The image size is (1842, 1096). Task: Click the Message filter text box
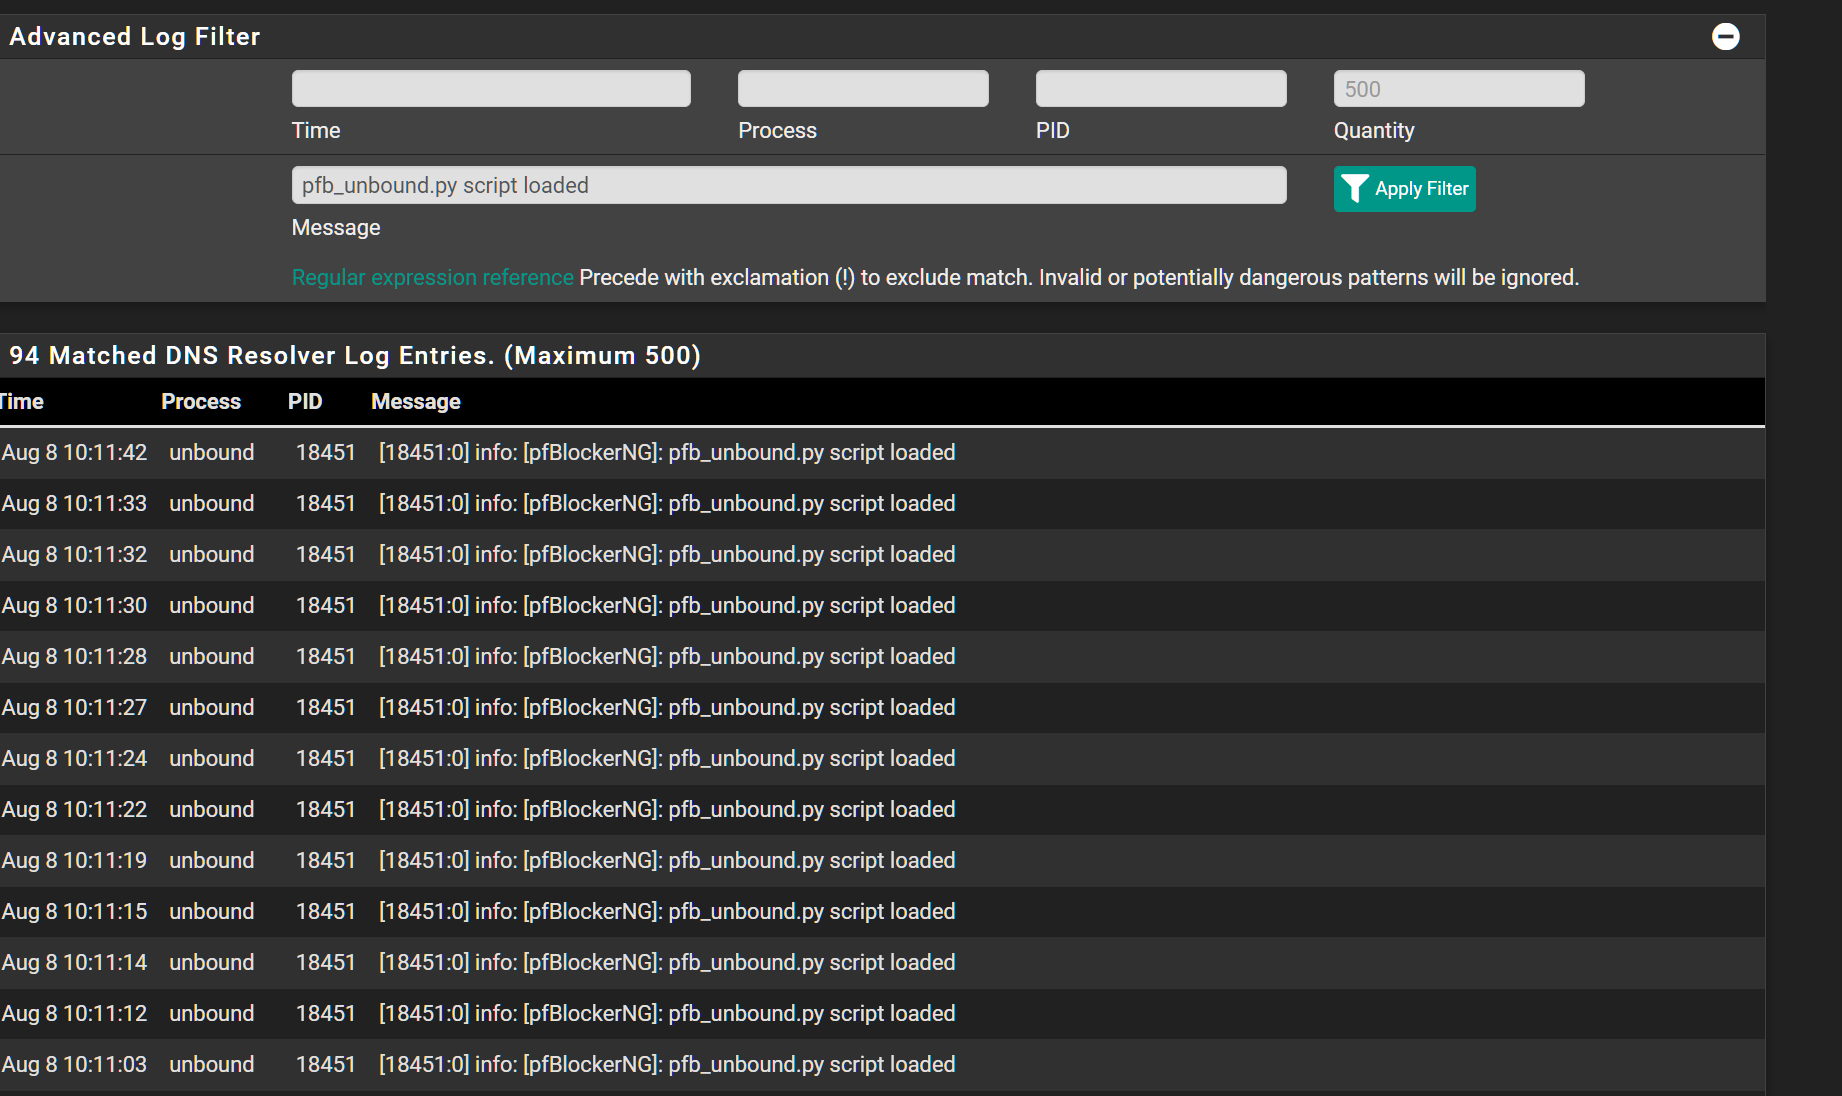(x=789, y=185)
